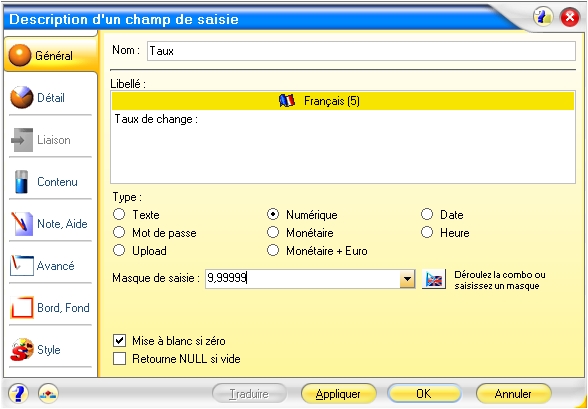Switch to the Général tab
Viewport: 588px width, 409px height.
51,55
